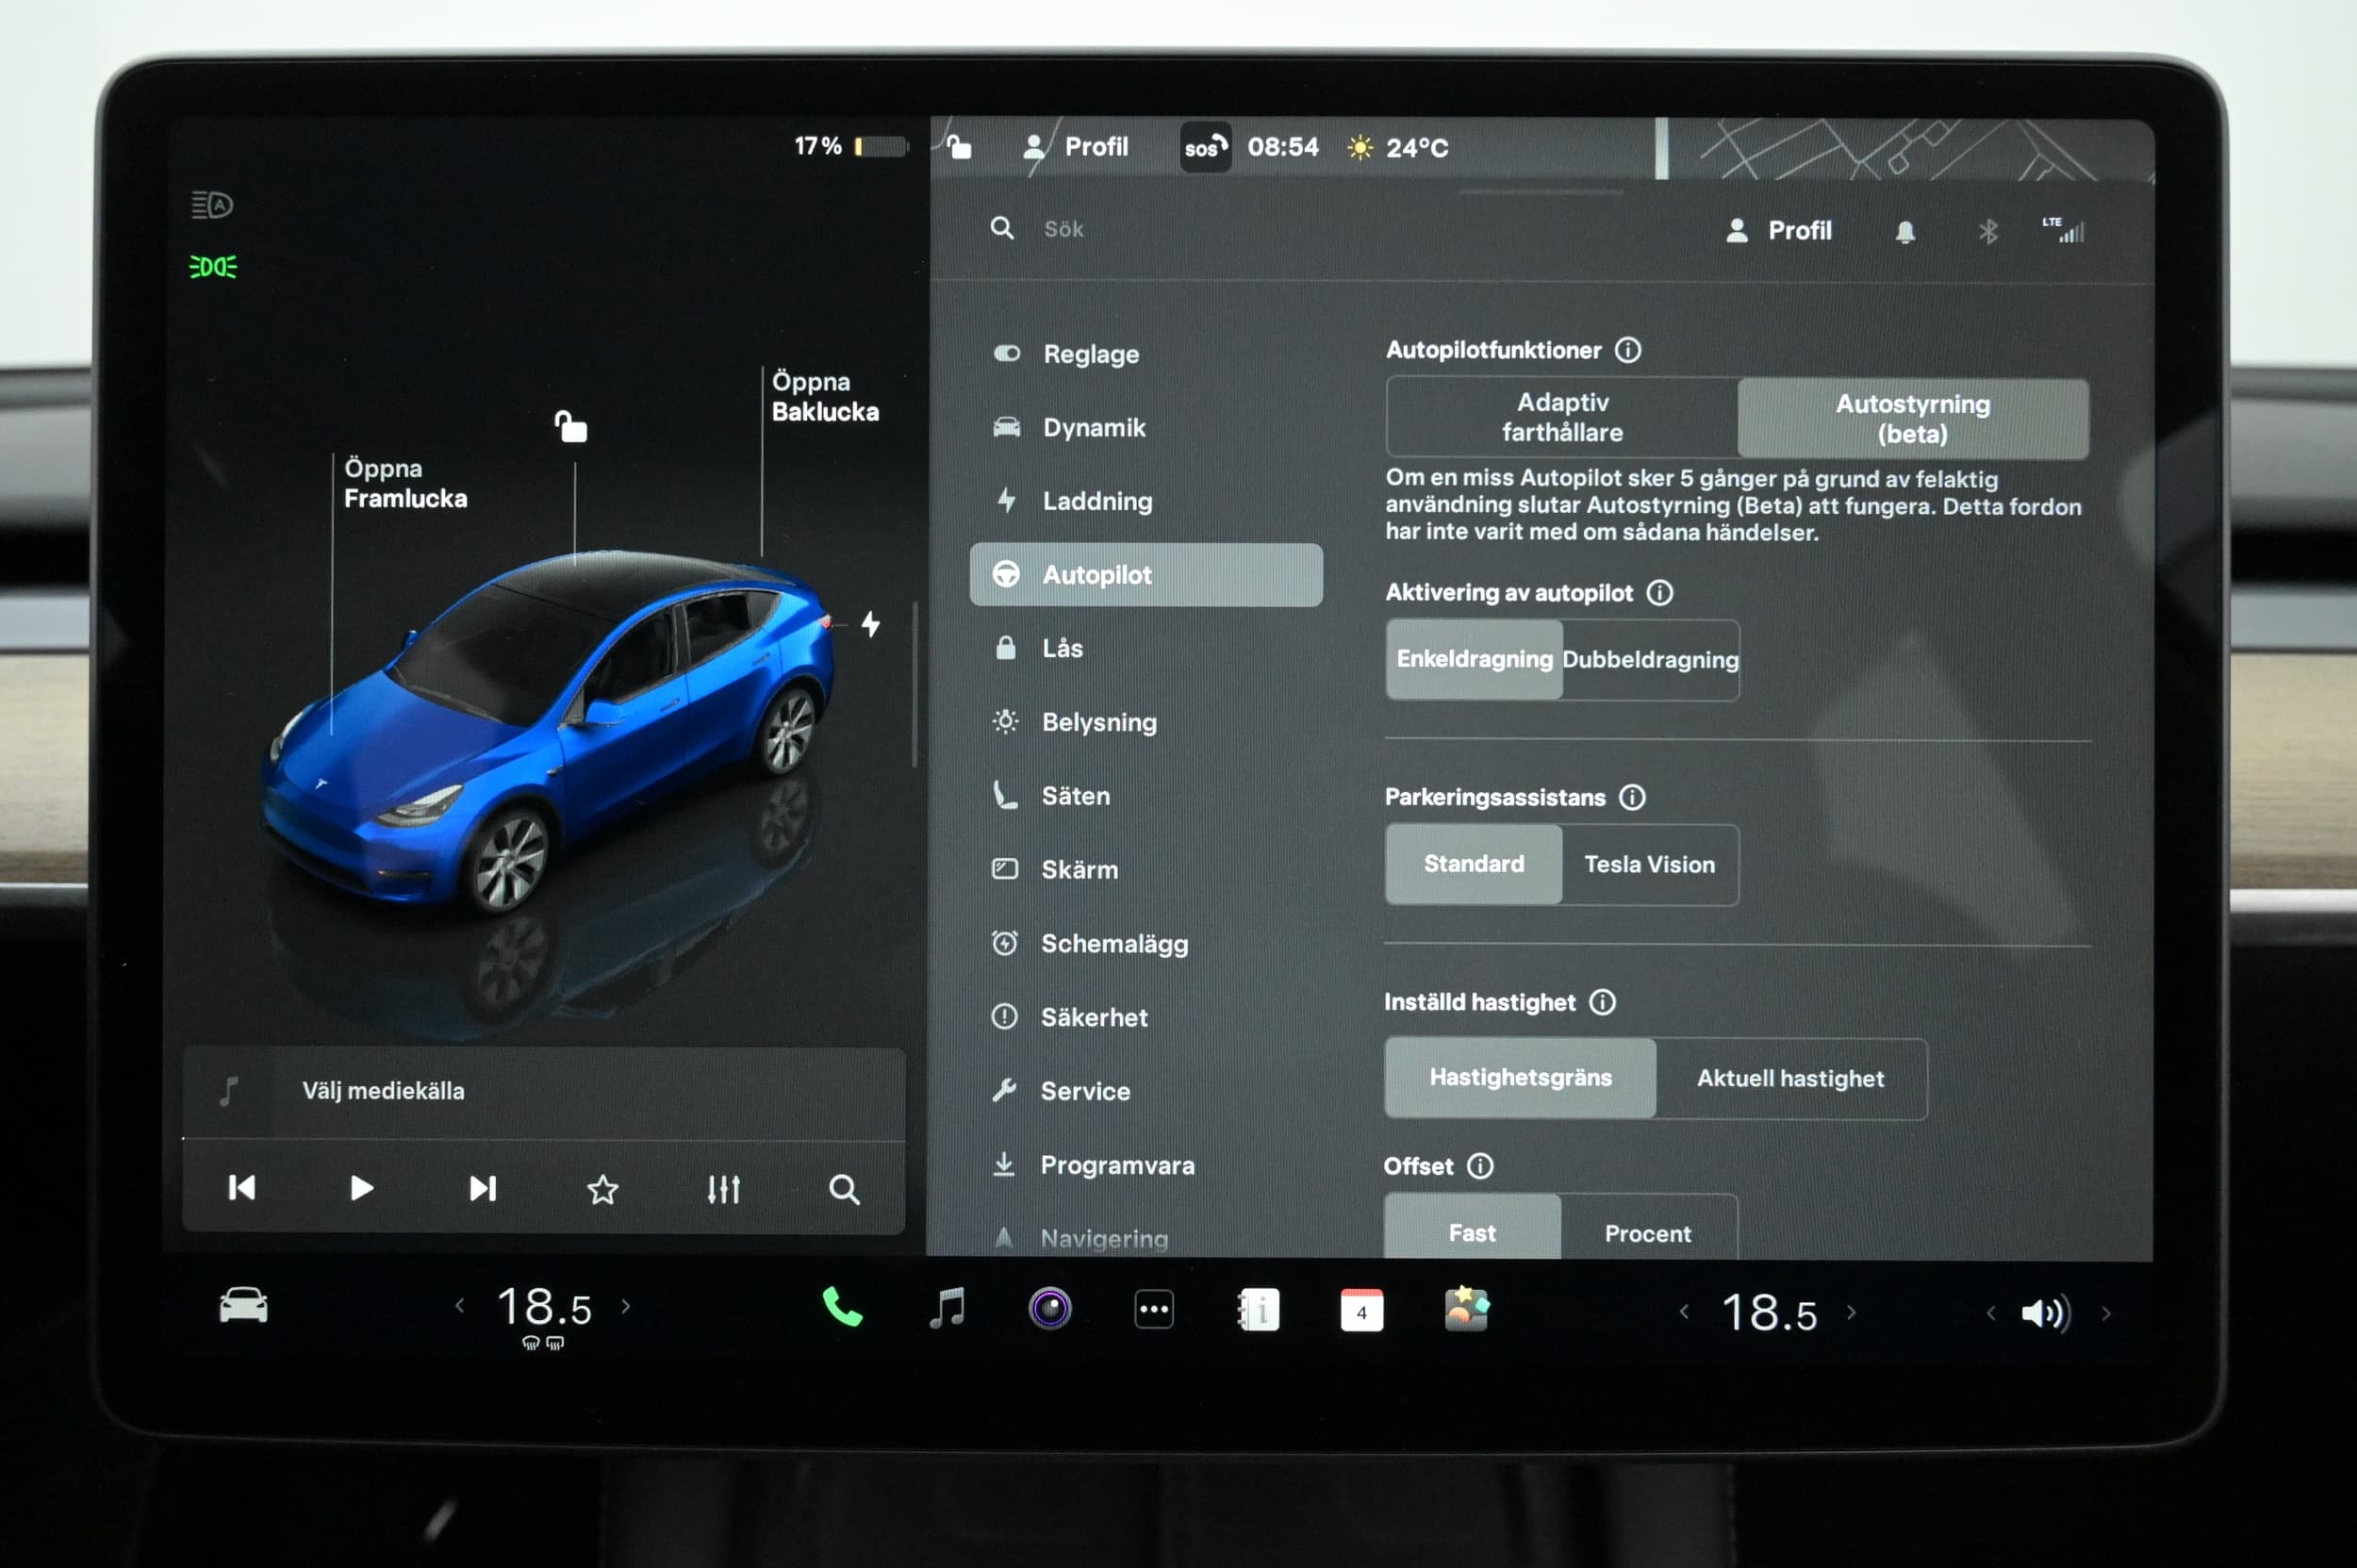Viewport: 2357px width, 1568px height.
Task: Tap the car controls icon
Action: pyautogui.click(x=243, y=1305)
